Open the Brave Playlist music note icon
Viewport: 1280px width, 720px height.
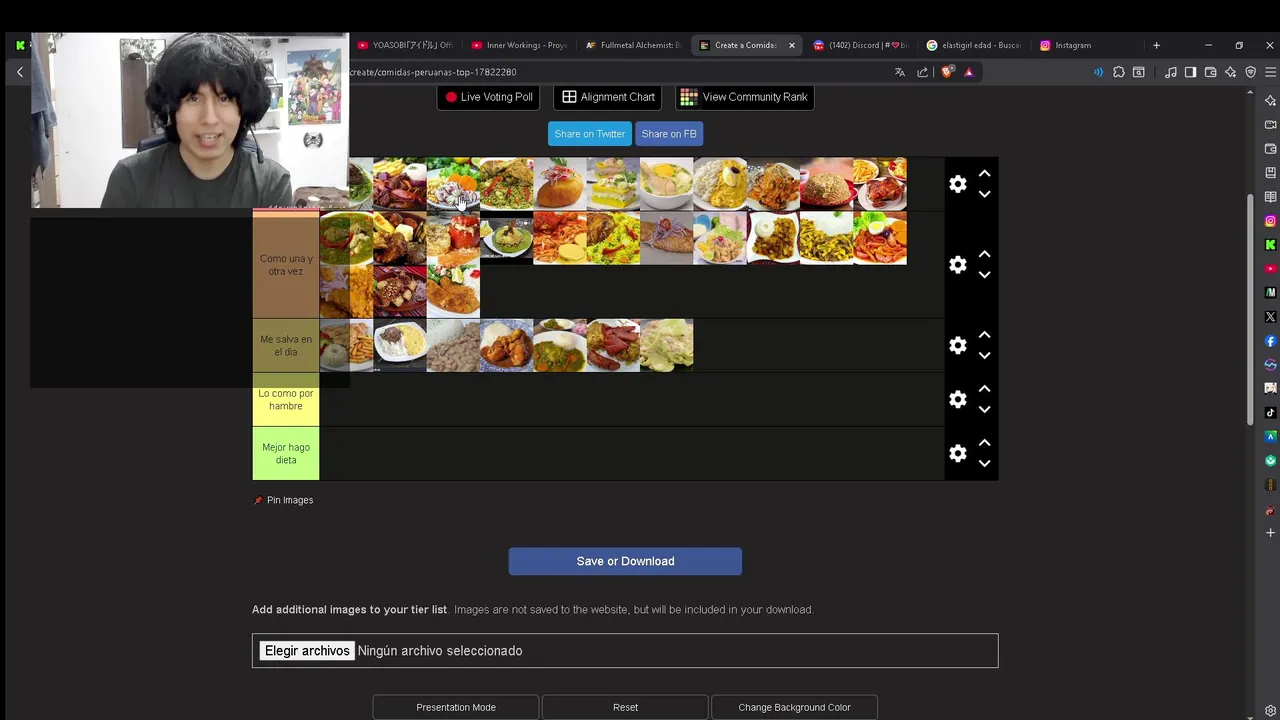[1170, 72]
